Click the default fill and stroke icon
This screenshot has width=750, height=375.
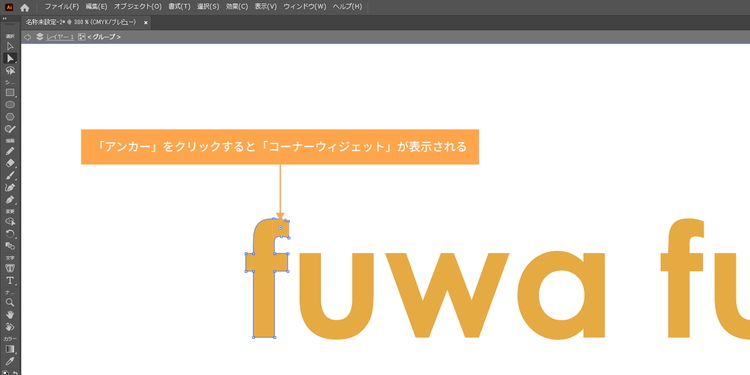[x=6, y=373]
